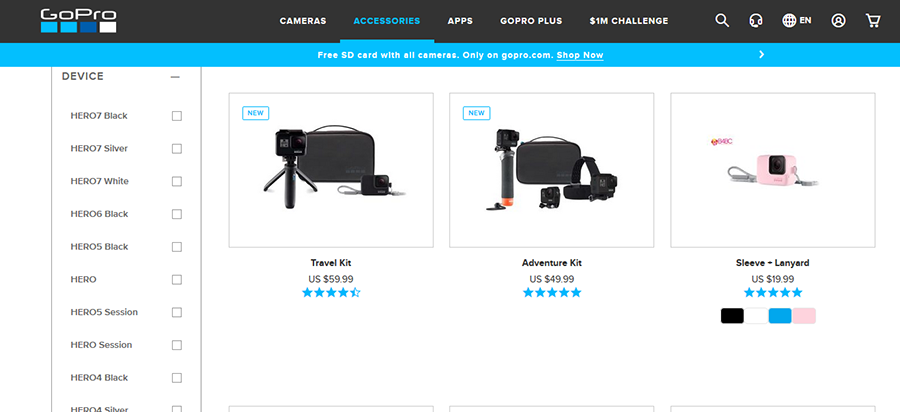Collapse the DEVICE filter section
This screenshot has height=412, width=900.
(x=175, y=77)
